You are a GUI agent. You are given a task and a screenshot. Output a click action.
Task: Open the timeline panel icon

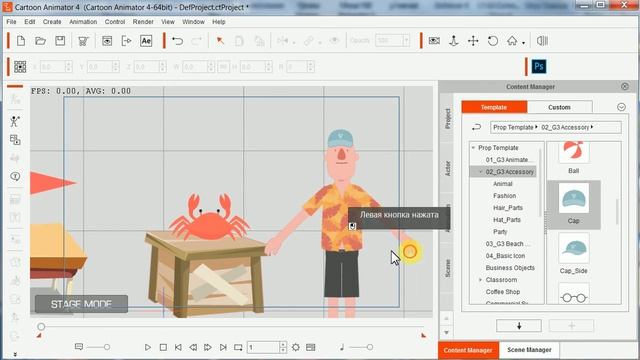point(311,347)
